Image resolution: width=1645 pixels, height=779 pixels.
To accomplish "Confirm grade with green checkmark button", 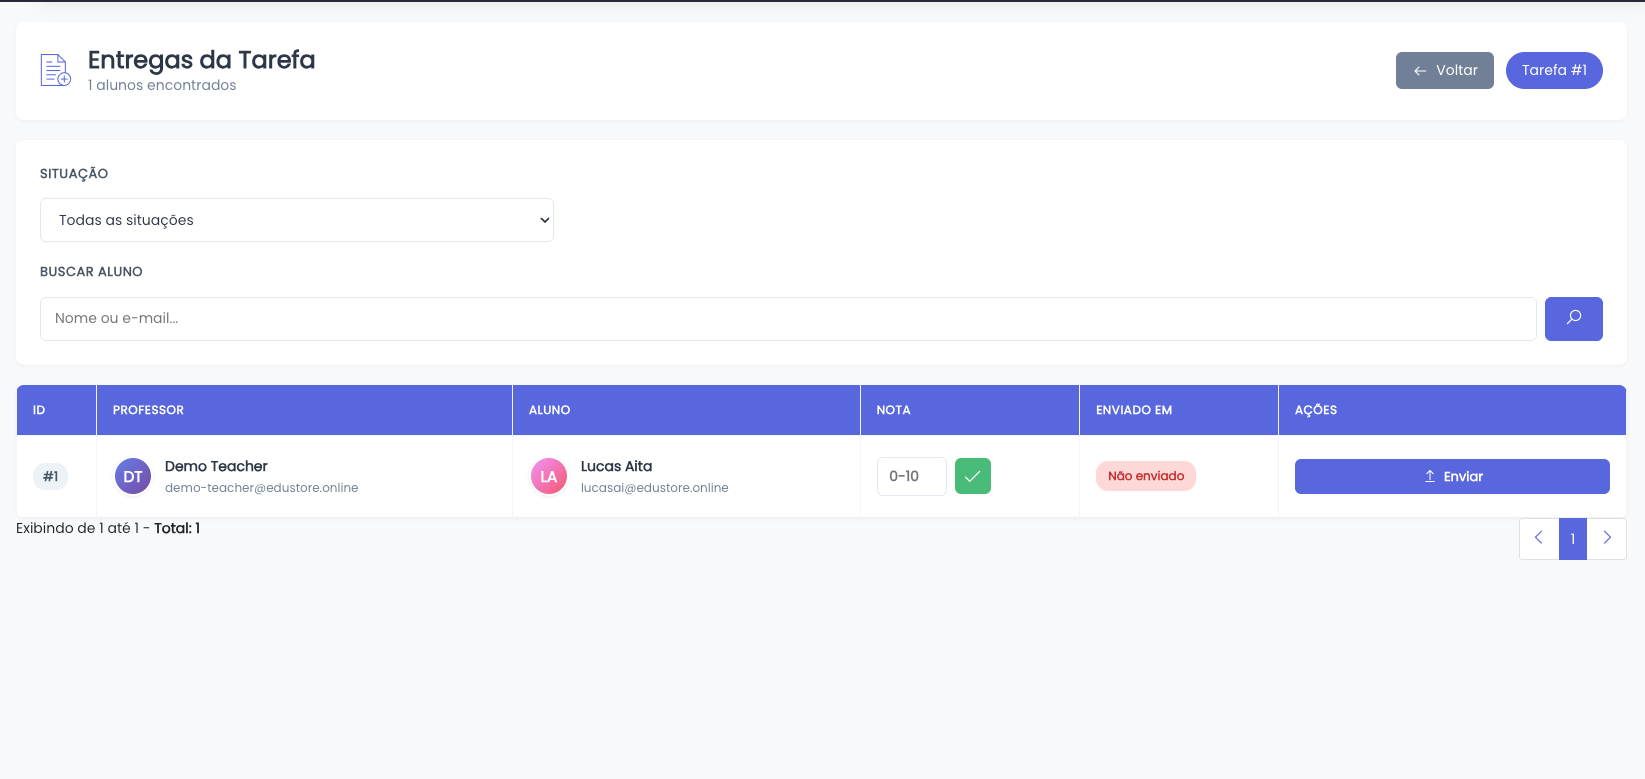I will [x=972, y=476].
